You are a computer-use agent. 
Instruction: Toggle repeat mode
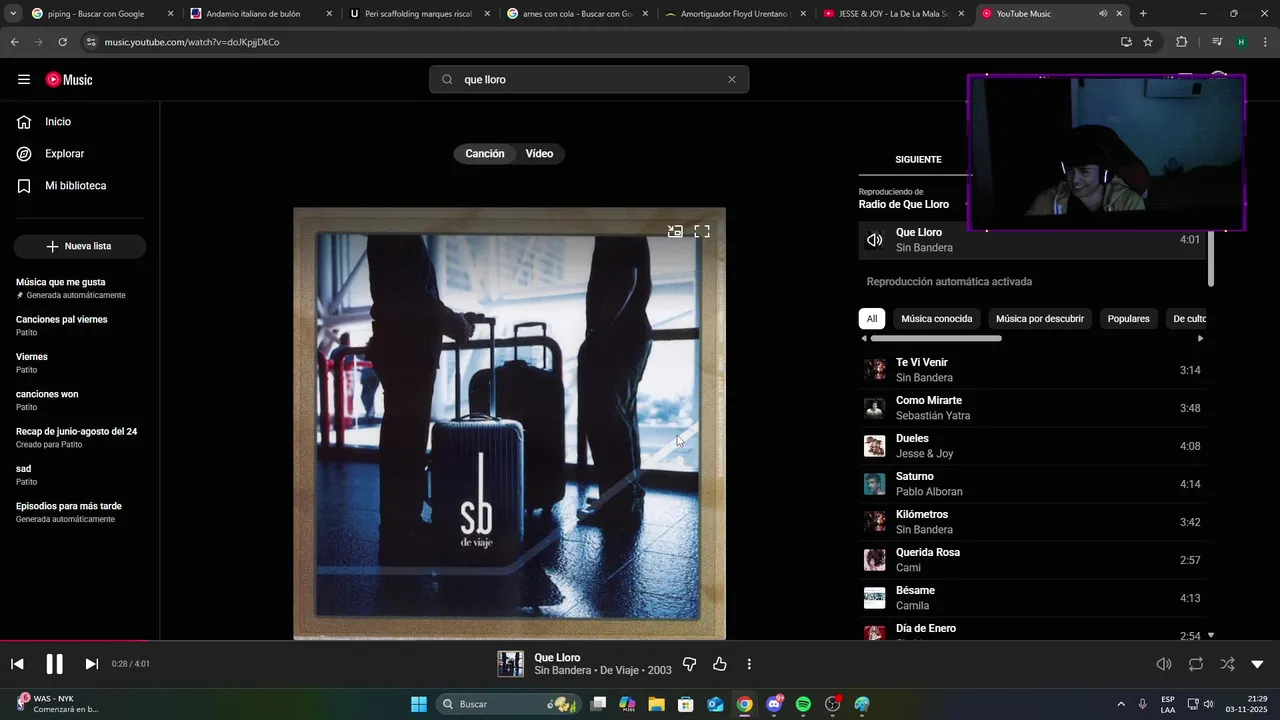pos(1195,664)
